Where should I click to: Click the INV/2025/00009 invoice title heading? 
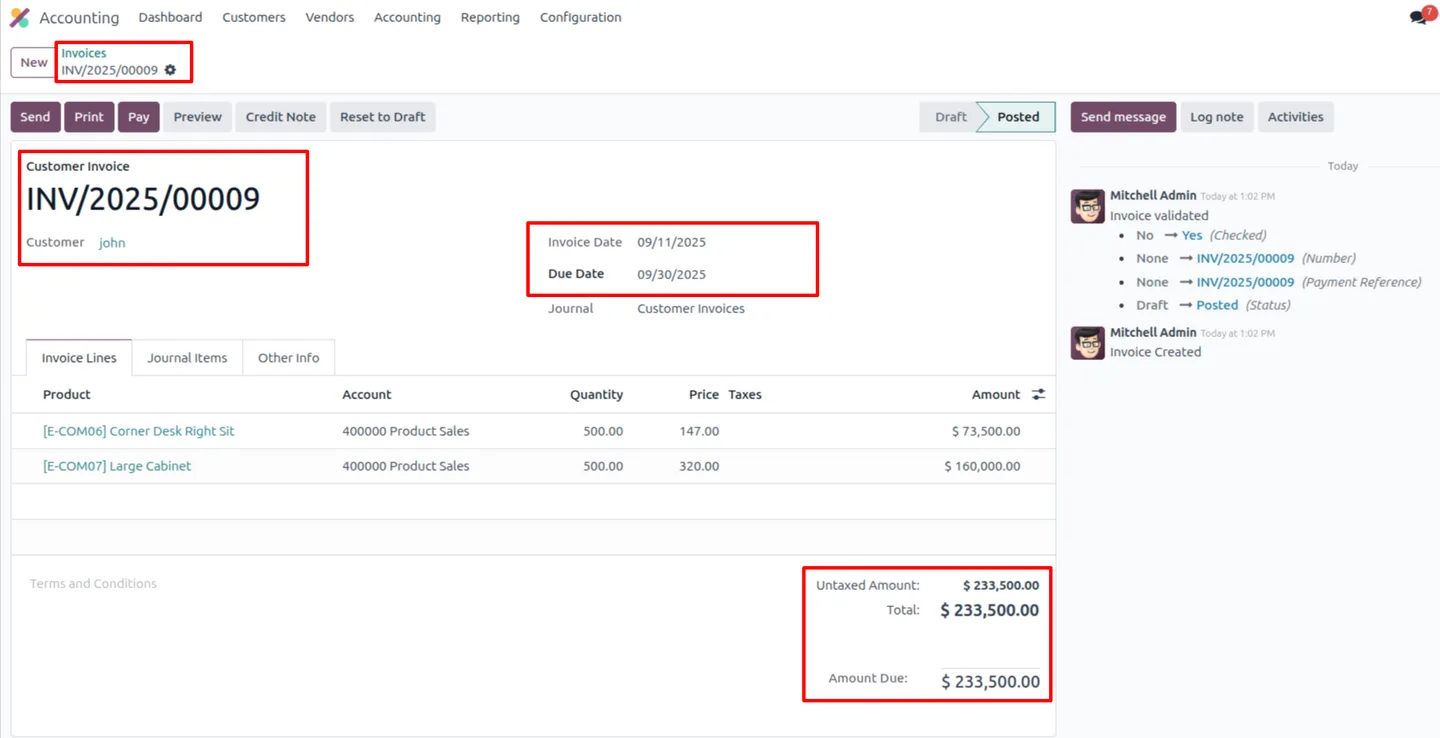click(x=143, y=199)
